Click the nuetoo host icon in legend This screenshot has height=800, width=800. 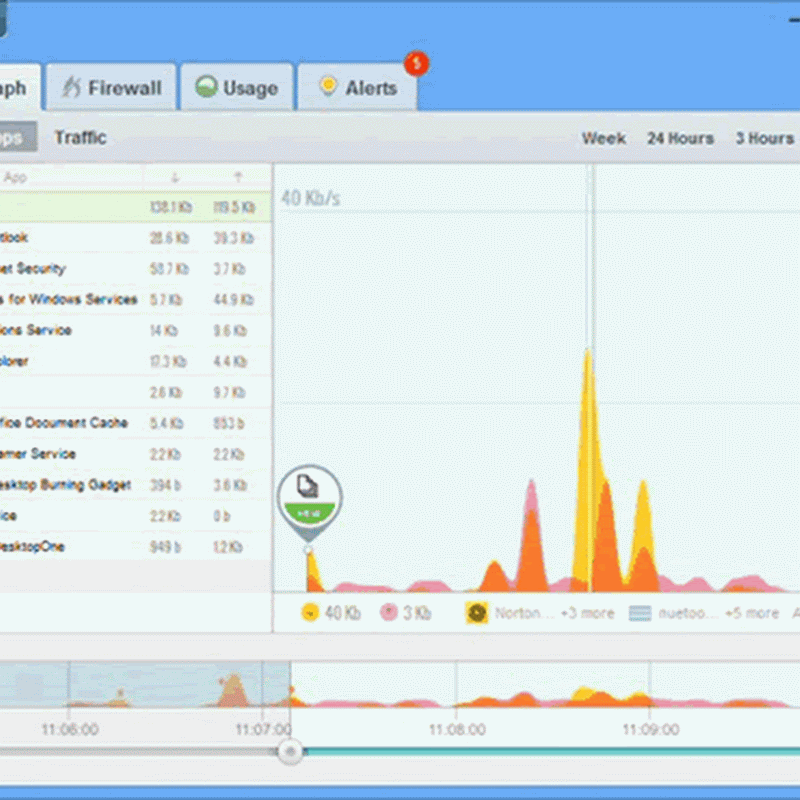(640, 613)
